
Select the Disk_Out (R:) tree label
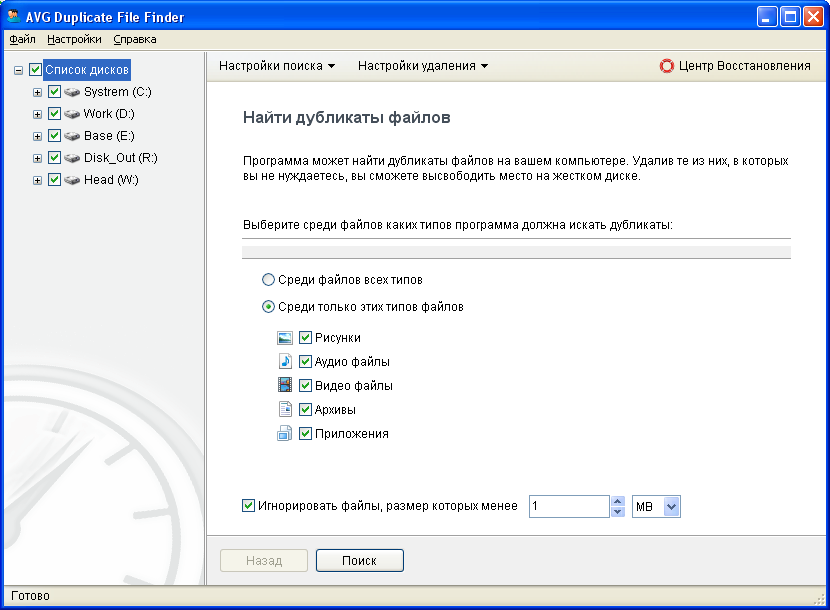[121, 158]
